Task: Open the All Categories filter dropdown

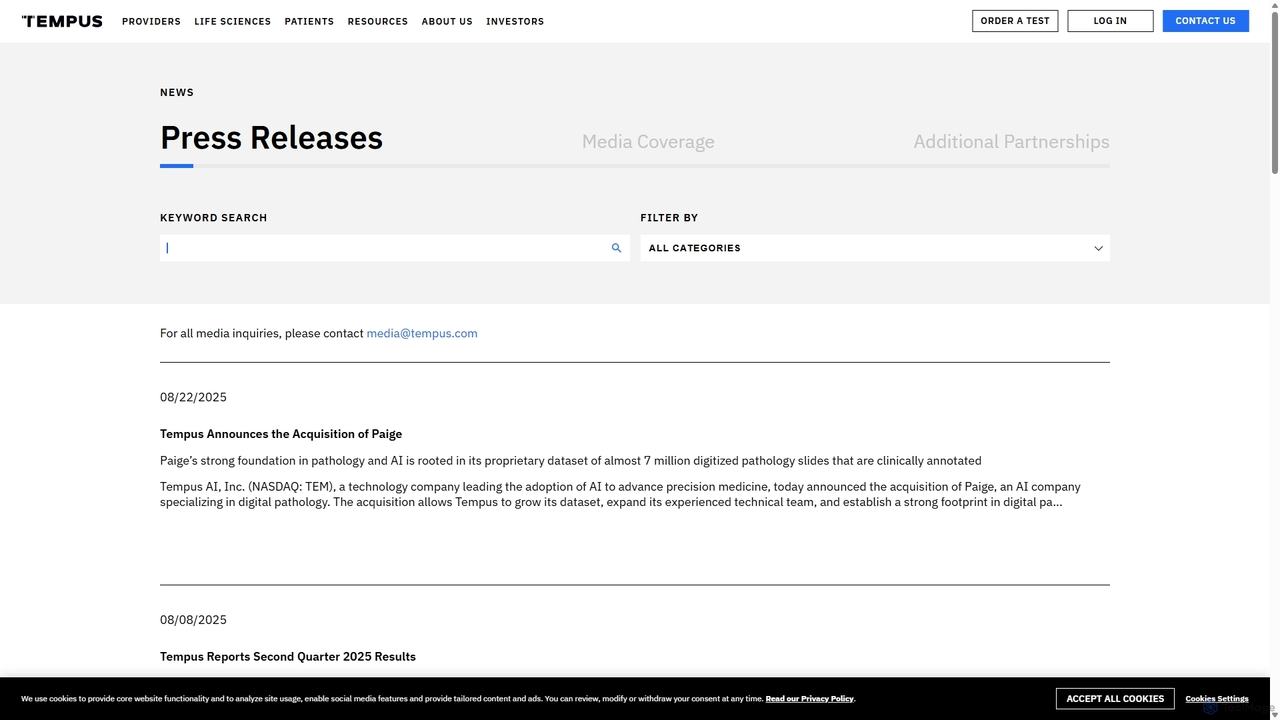Action: [875, 248]
